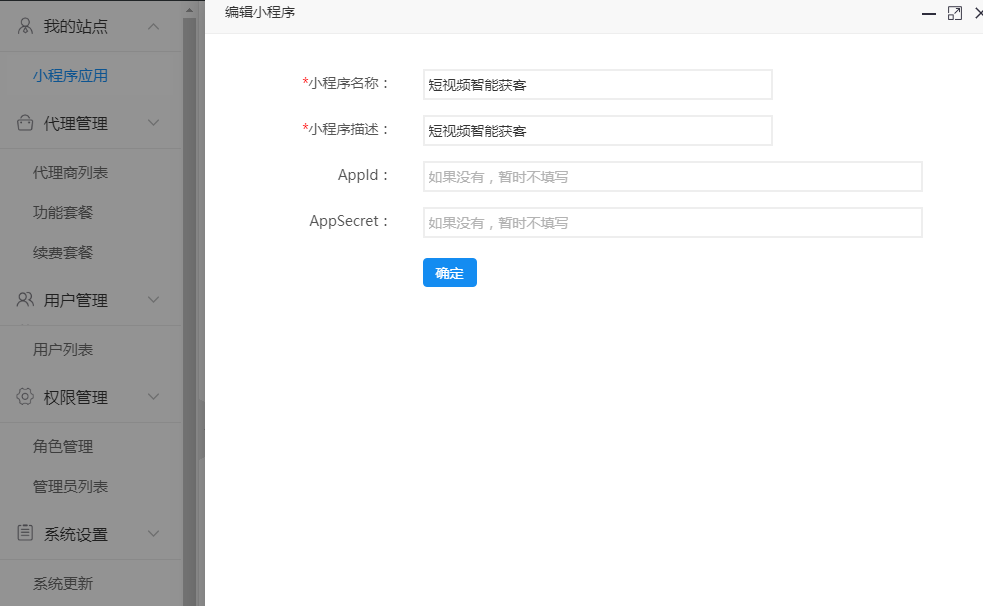The width and height of the screenshot is (983, 606).
Task: Toggle the 系统设置 chevron
Action: tap(154, 533)
